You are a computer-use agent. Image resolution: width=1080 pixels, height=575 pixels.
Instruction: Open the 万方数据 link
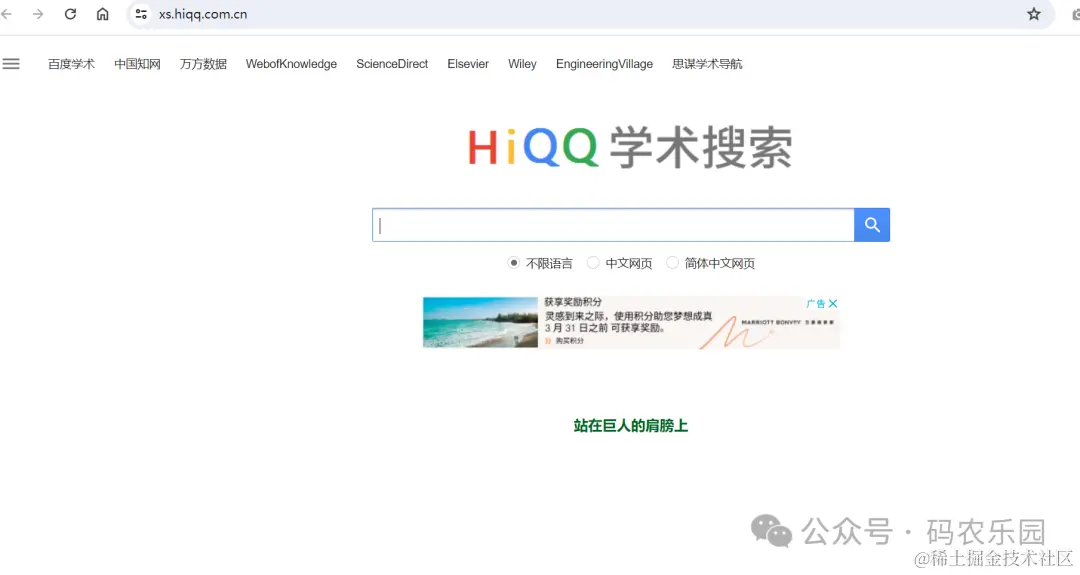coord(203,64)
